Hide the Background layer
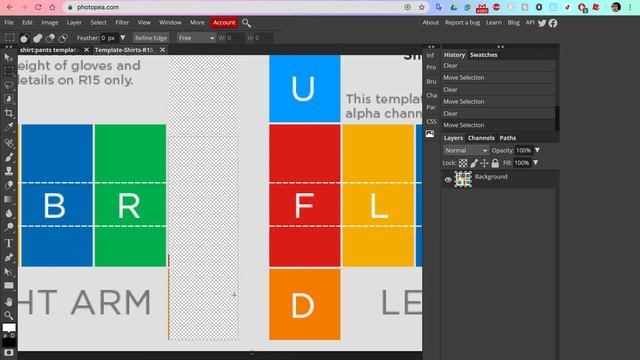The image size is (640, 360). [x=448, y=180]
